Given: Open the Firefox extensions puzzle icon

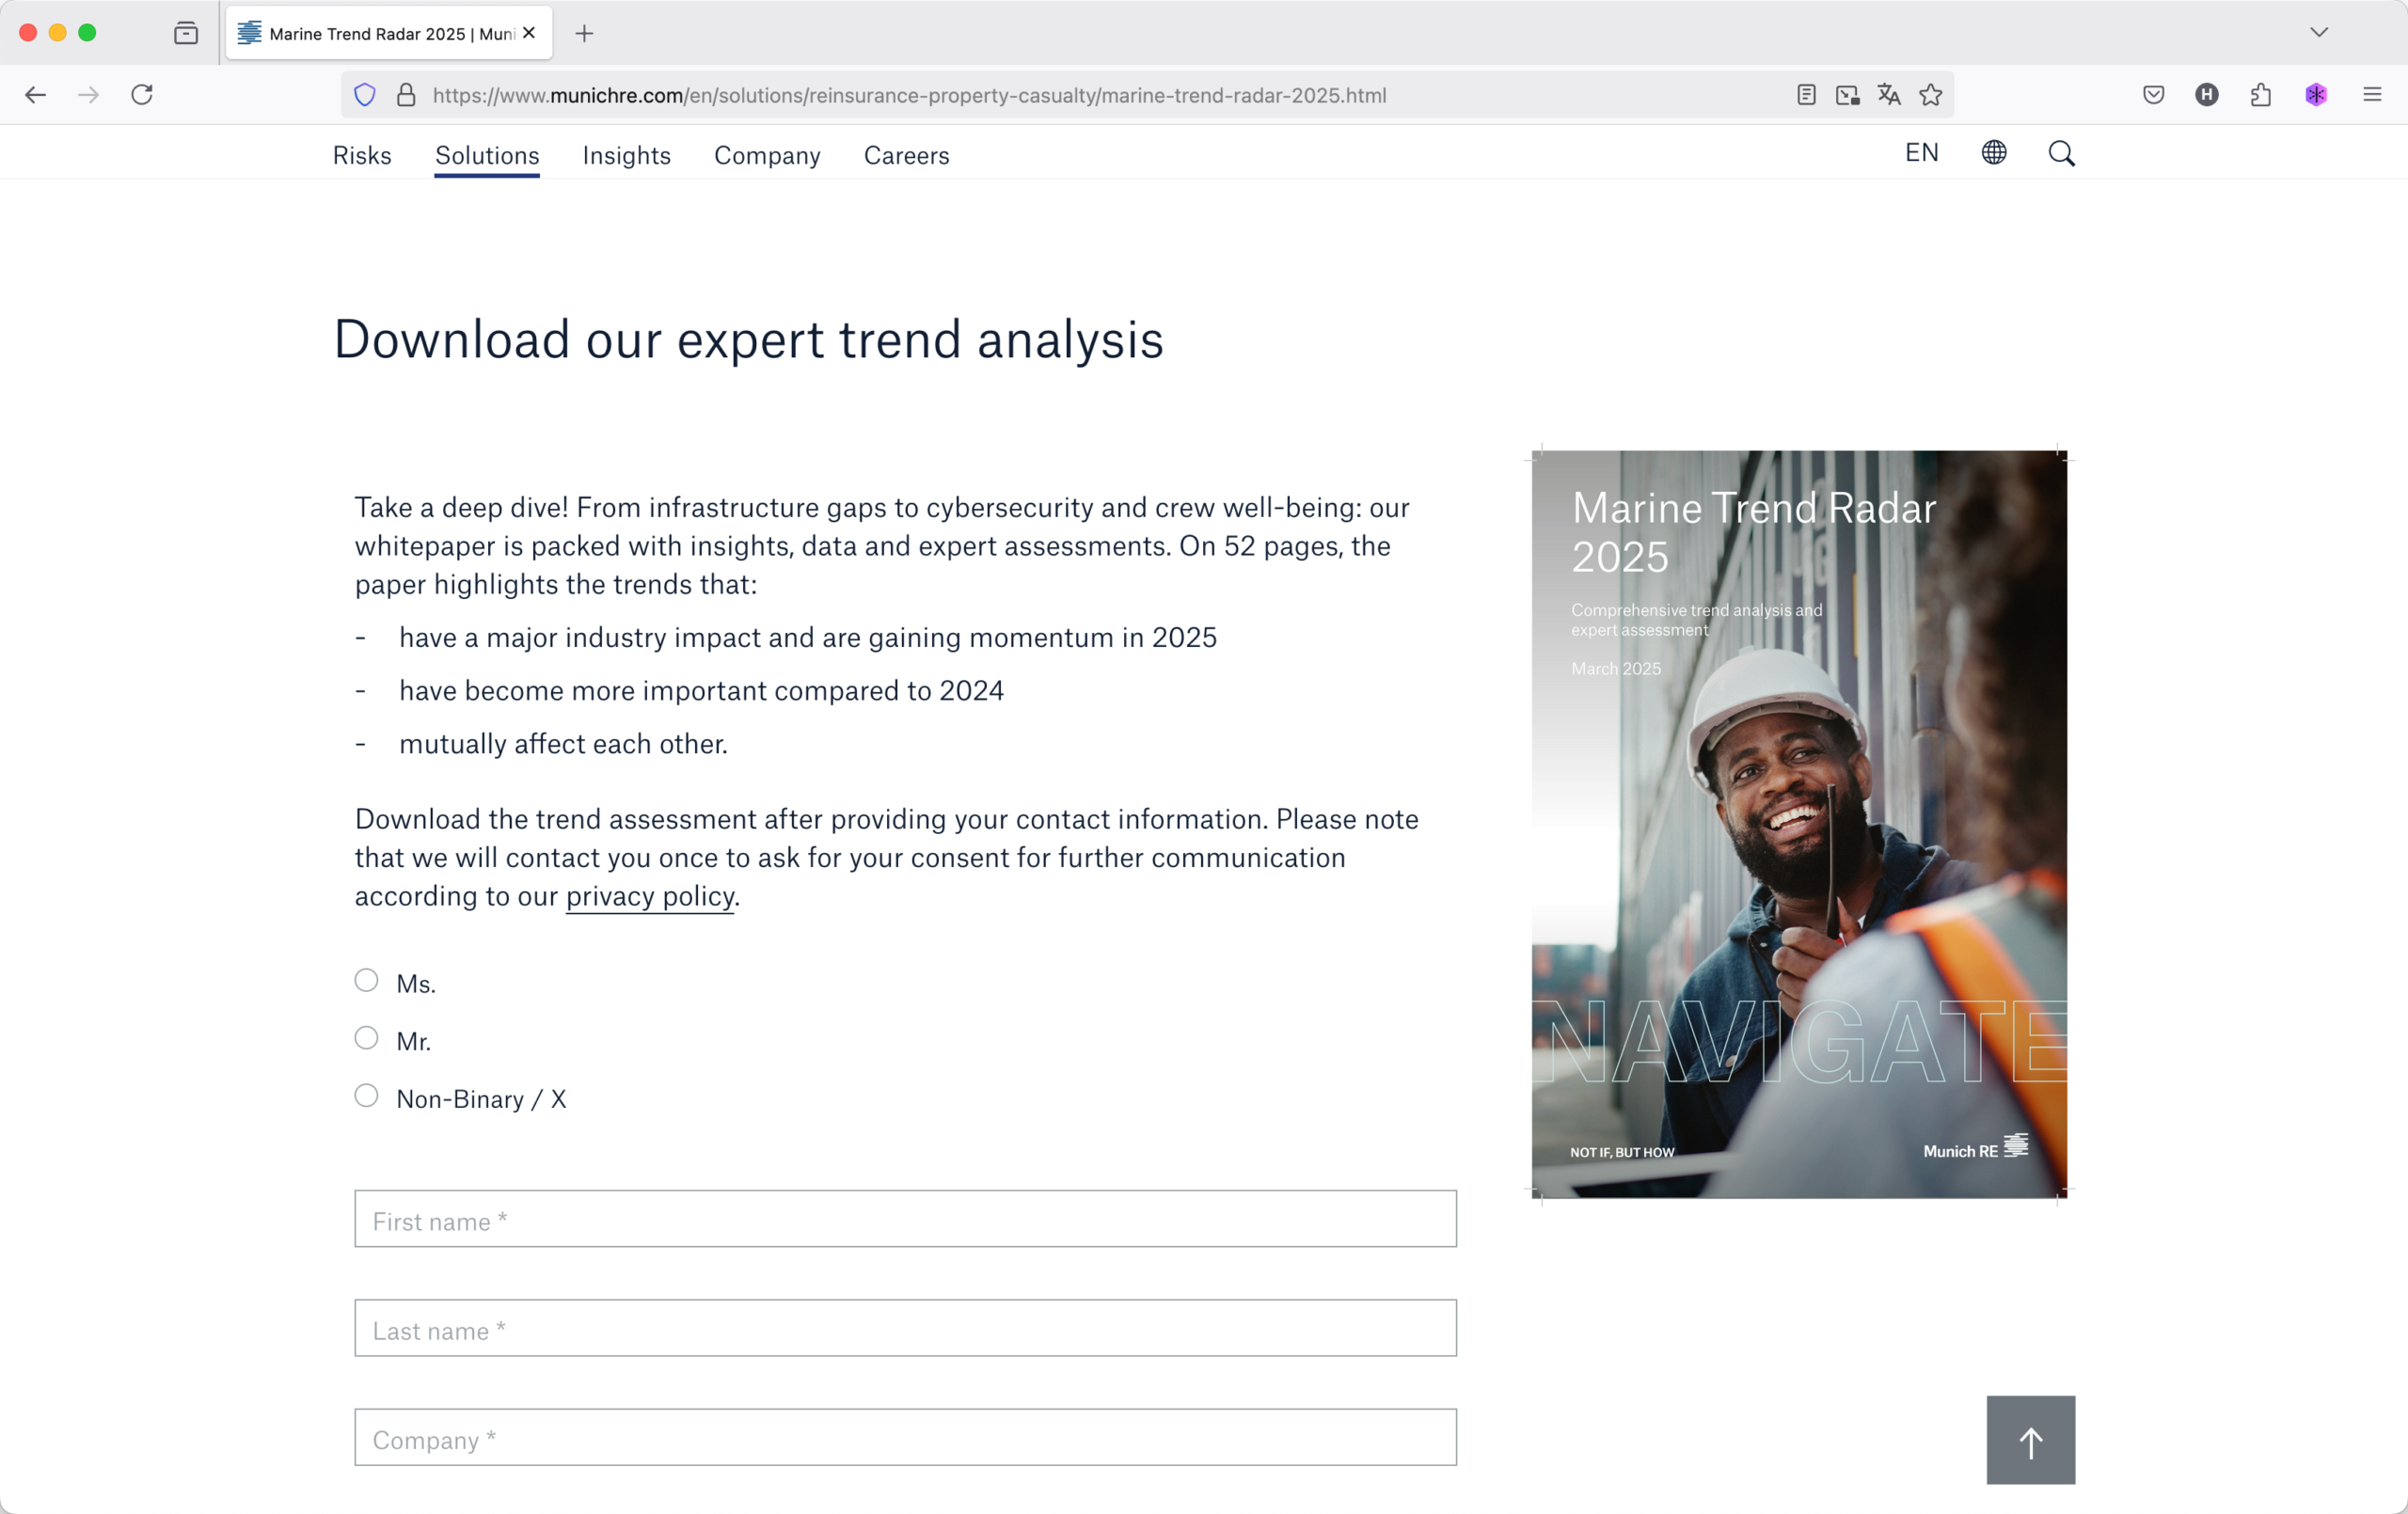Looking at the screenshot, I should [2261, 95].
